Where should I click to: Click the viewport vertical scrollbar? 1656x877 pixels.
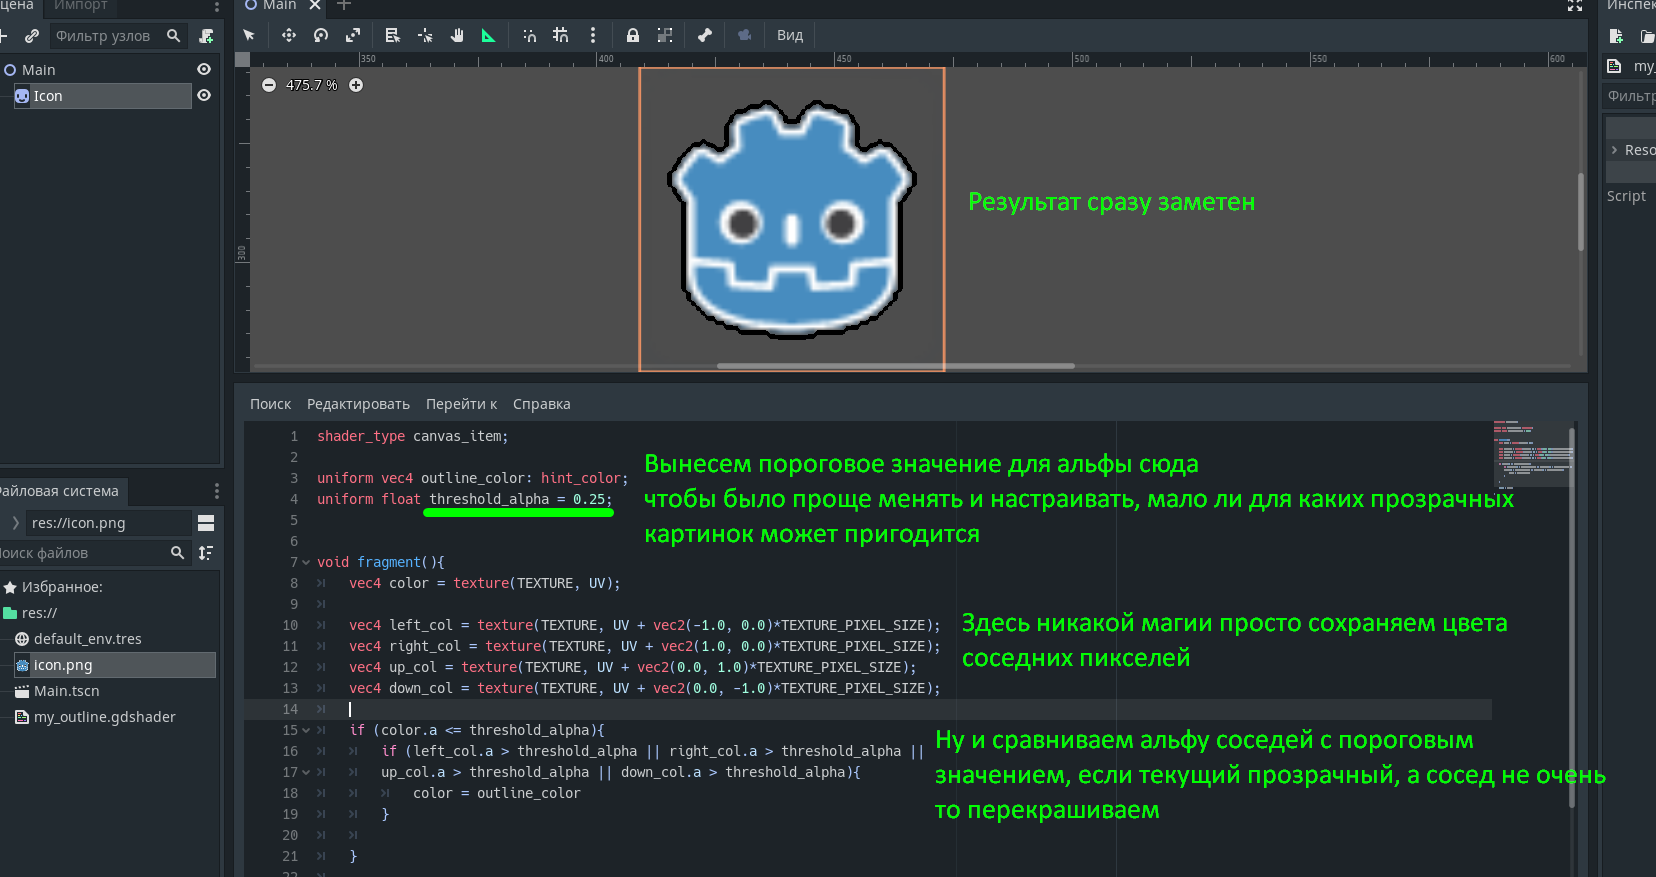(x=1581, y=212)
